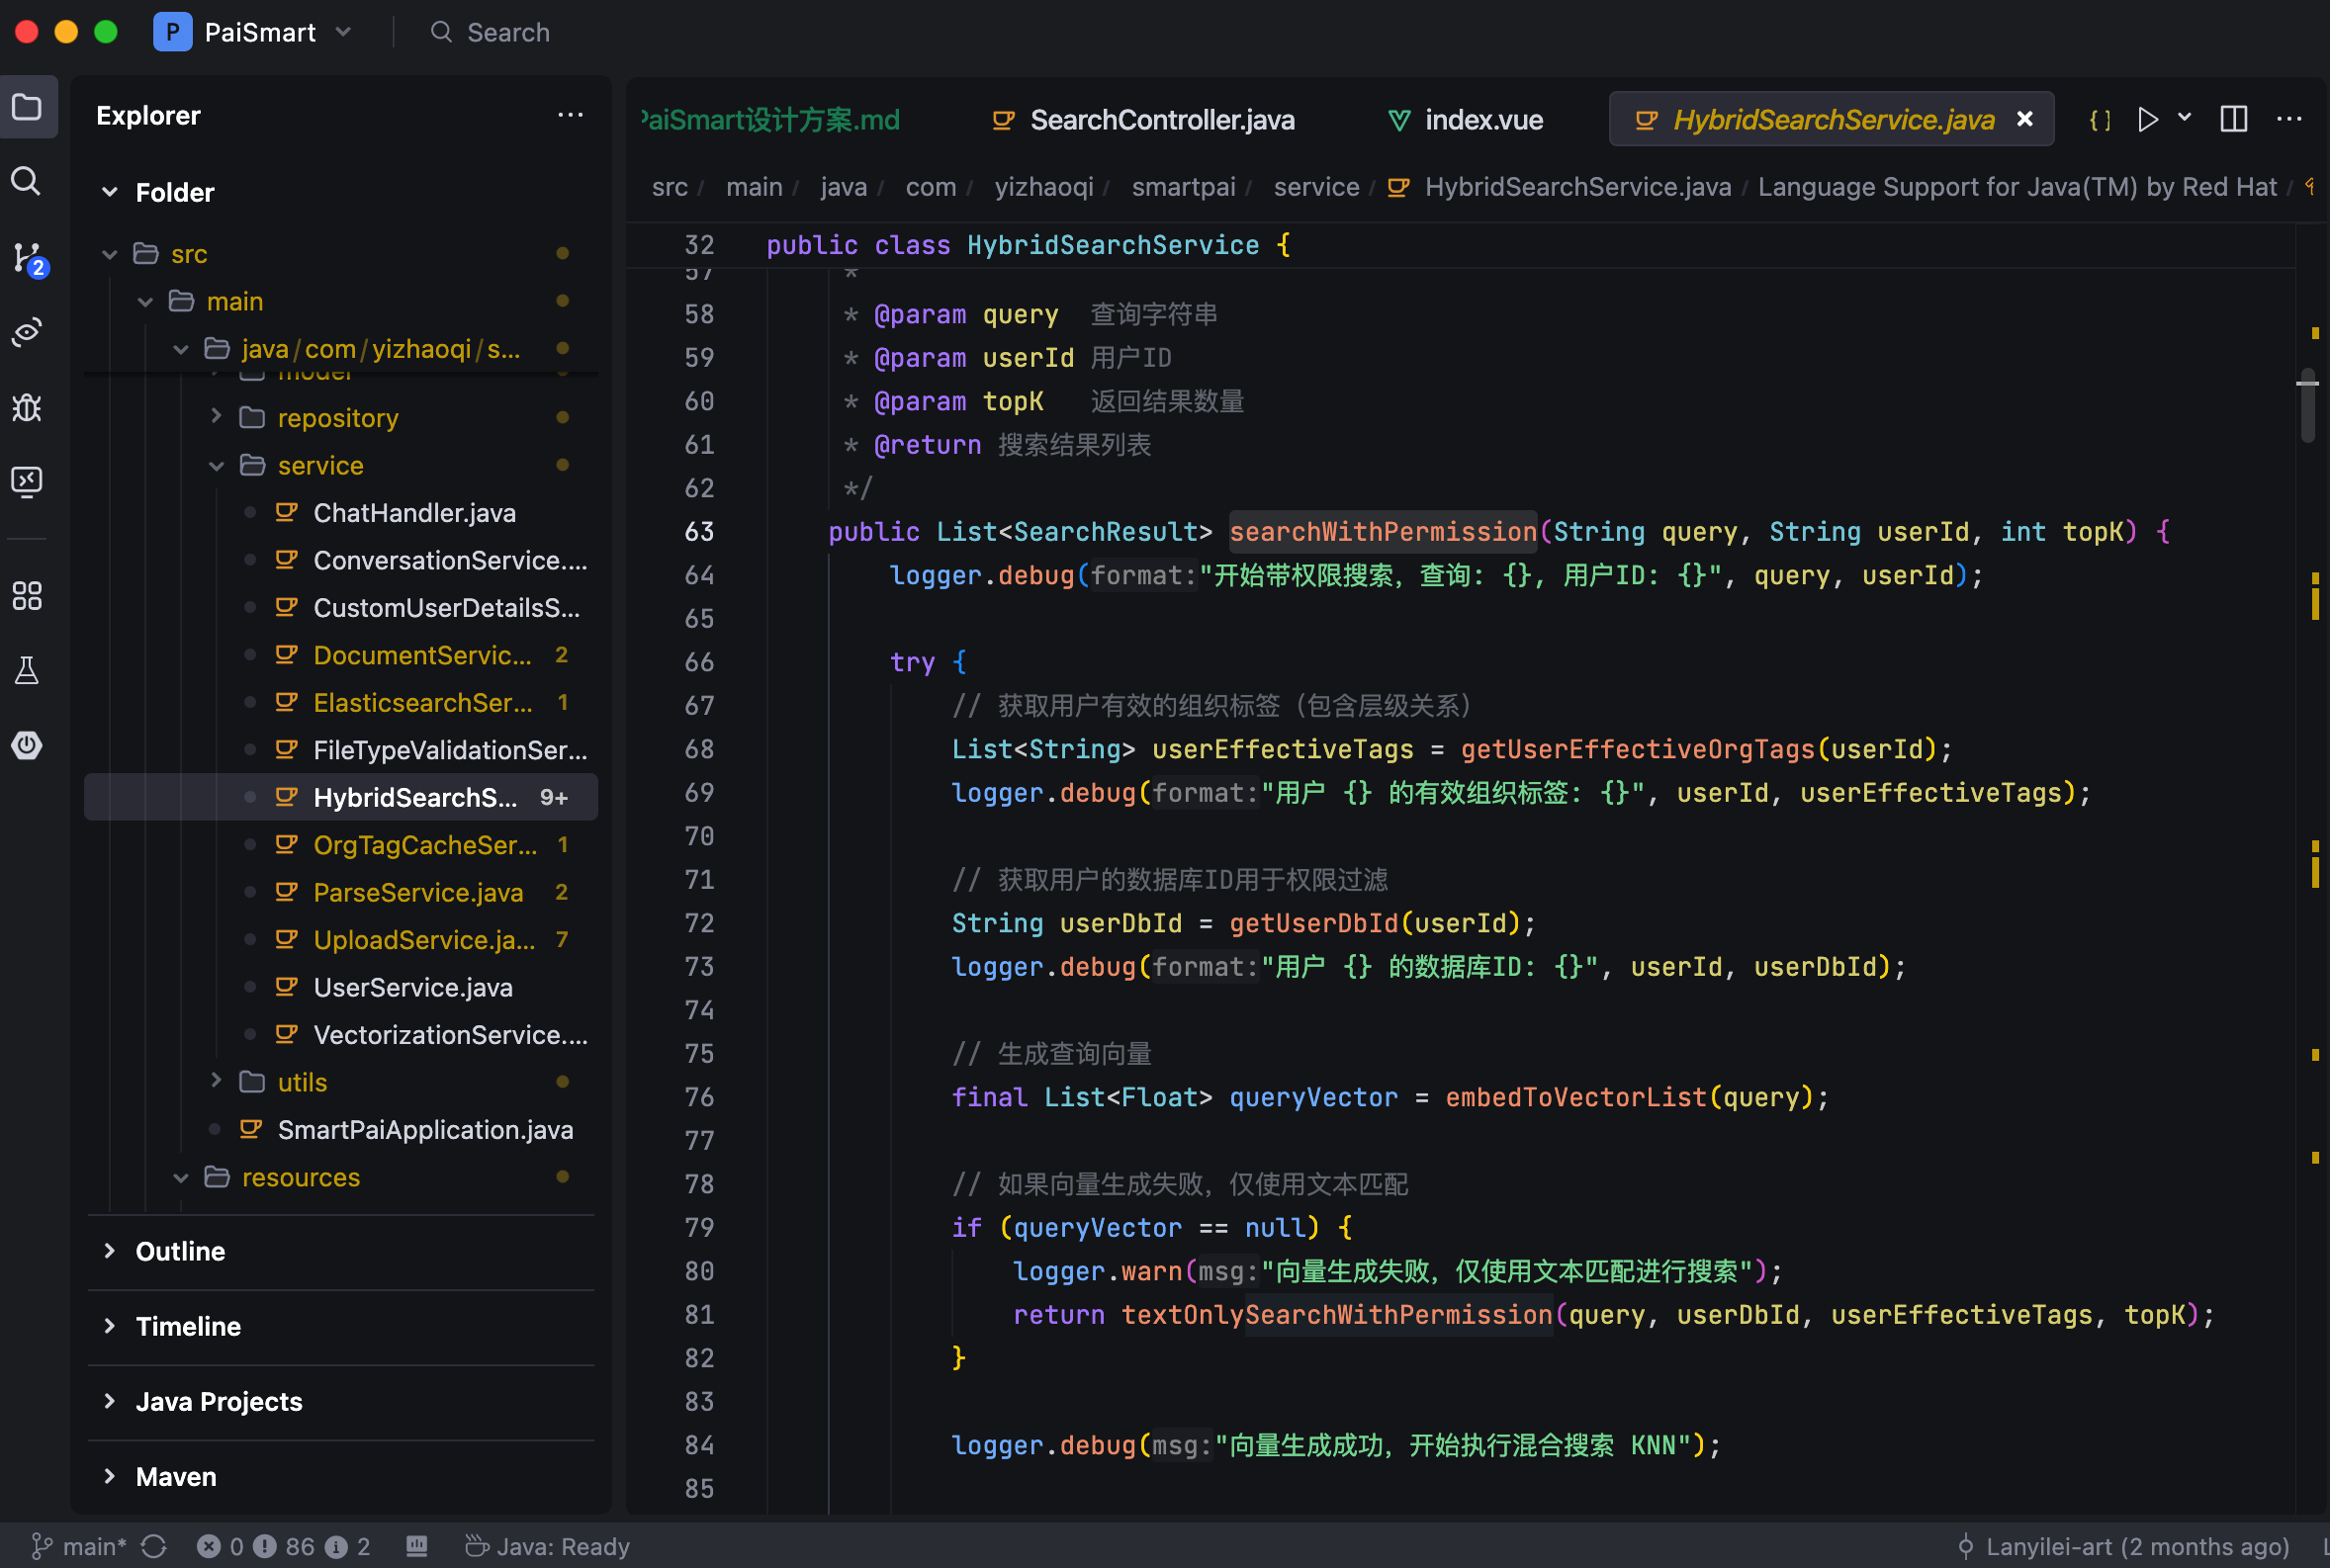
Task: Open the Run and Debug view
Action: tap(27, 407)
